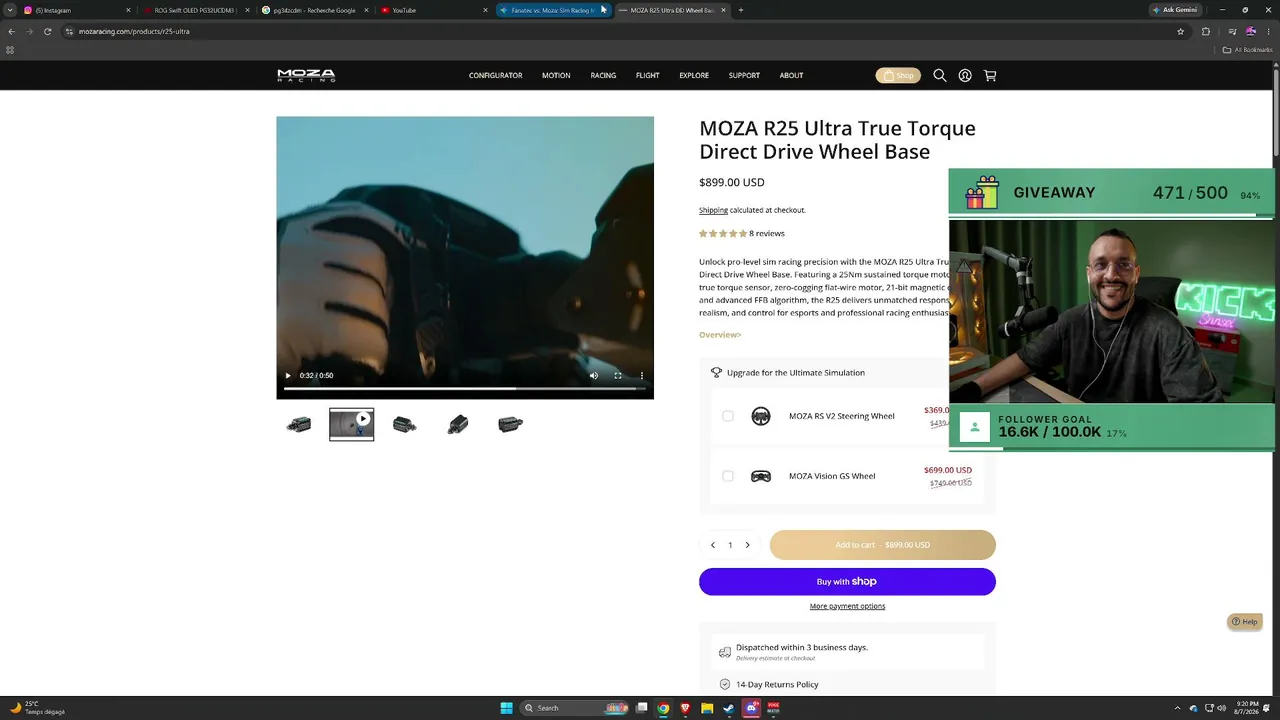Click the Ask Gemini button
The image size is (1280, 720).
coord(1175,10)
